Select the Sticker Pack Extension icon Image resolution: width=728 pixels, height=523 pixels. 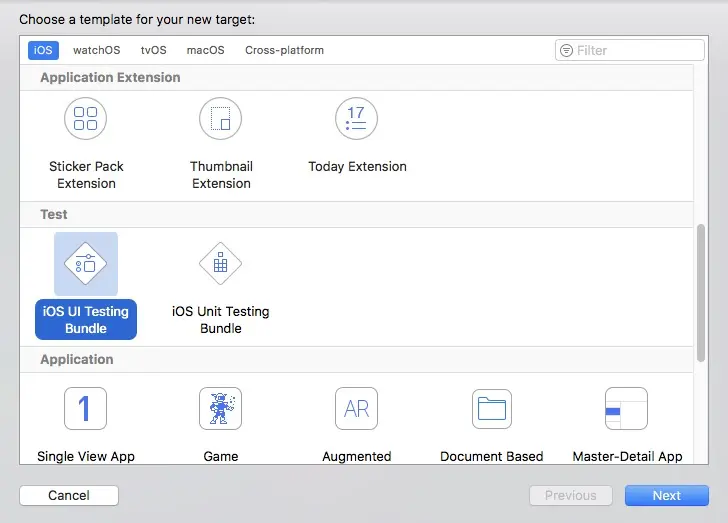coord(85,118)
